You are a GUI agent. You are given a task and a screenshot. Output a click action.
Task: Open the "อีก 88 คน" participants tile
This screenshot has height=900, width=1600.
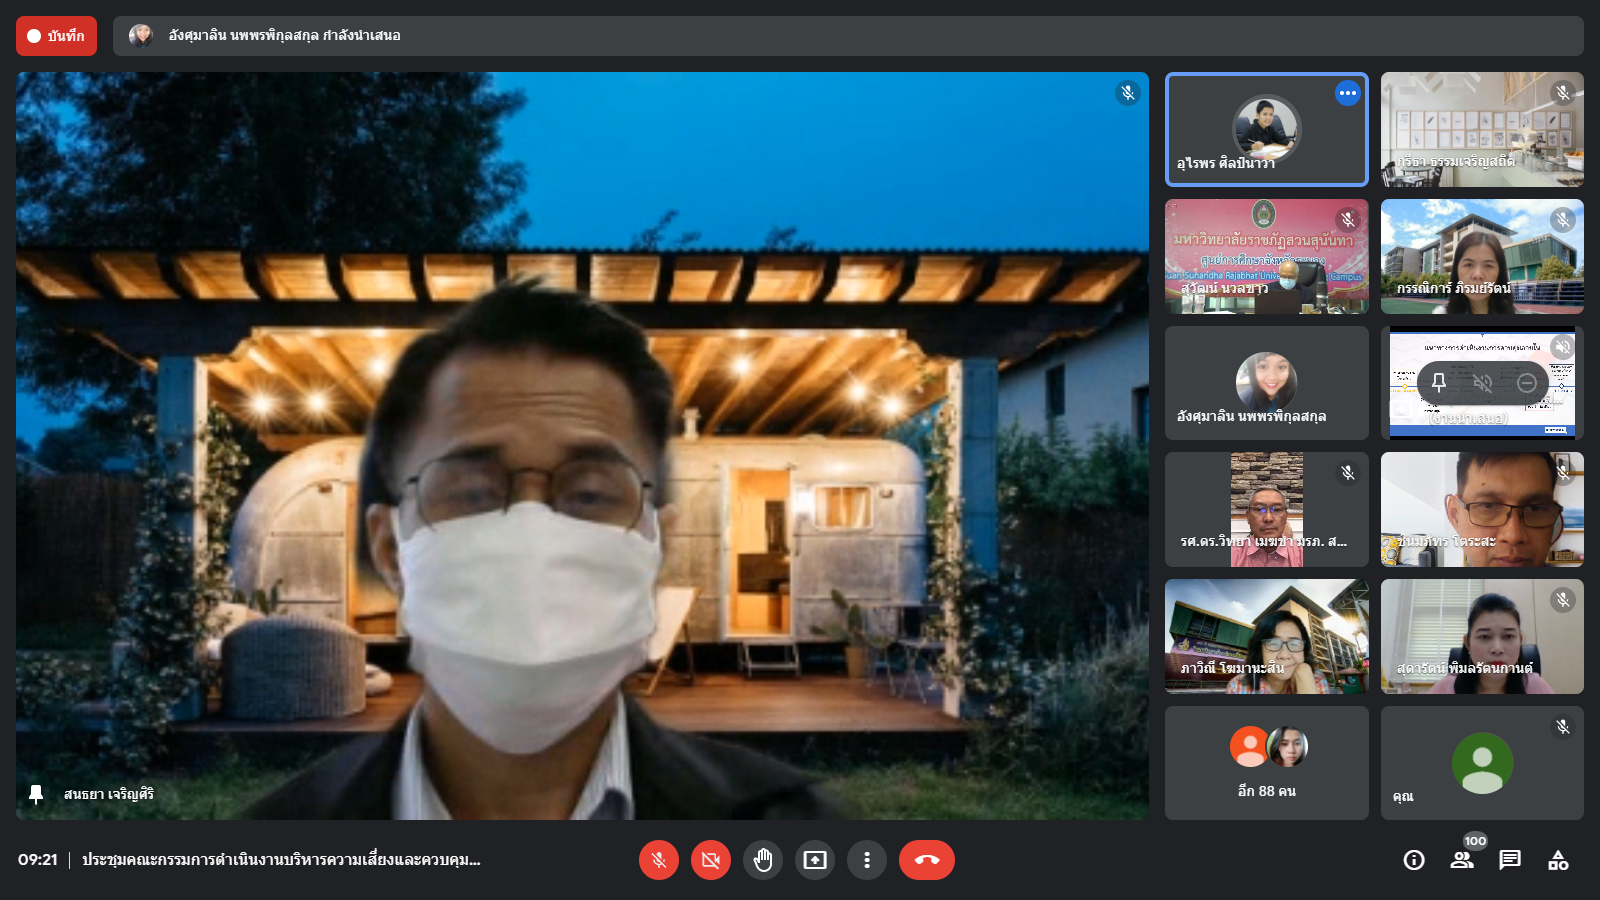[x=1266, y=763]
